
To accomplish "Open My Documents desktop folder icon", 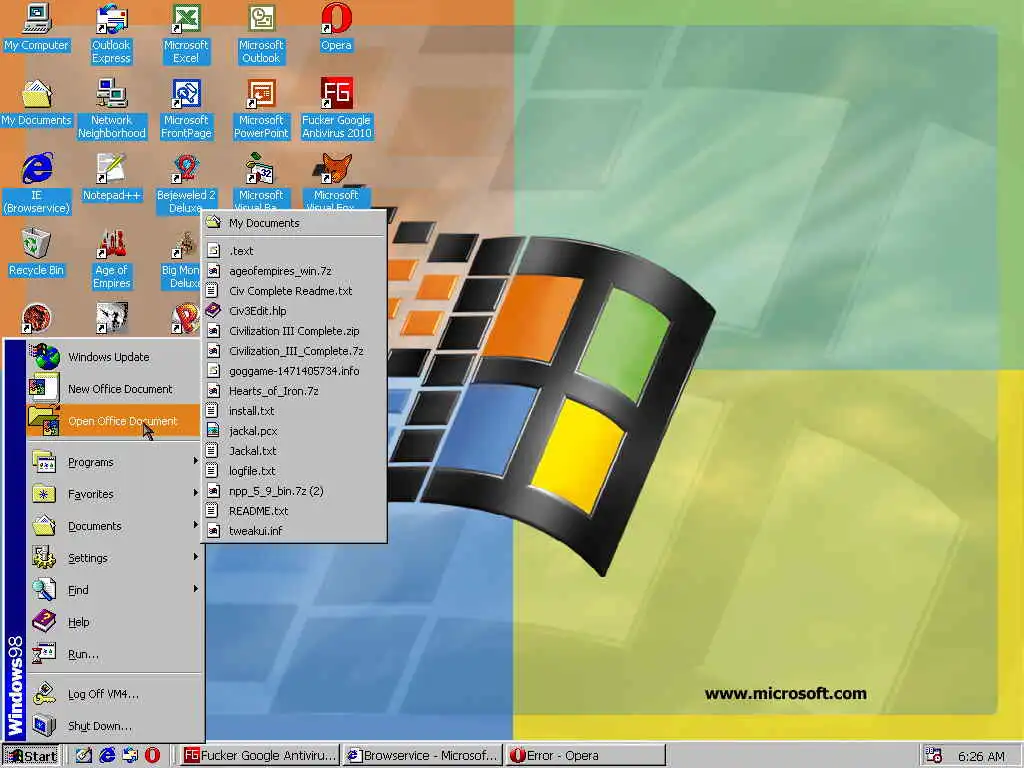I will click(x=37, y=103).
